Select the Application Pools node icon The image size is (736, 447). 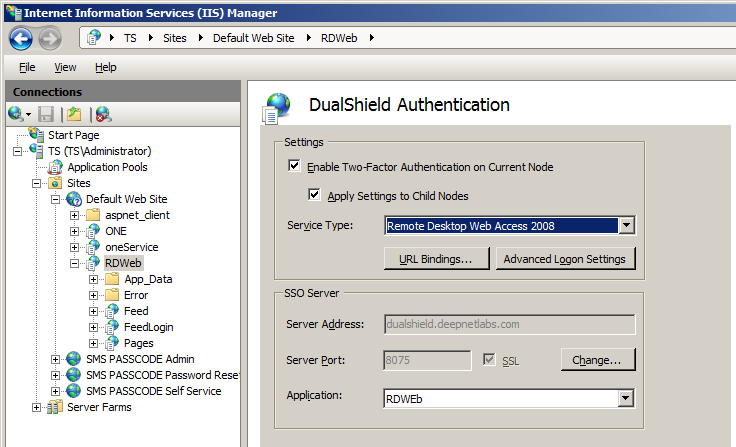[55, 167]
